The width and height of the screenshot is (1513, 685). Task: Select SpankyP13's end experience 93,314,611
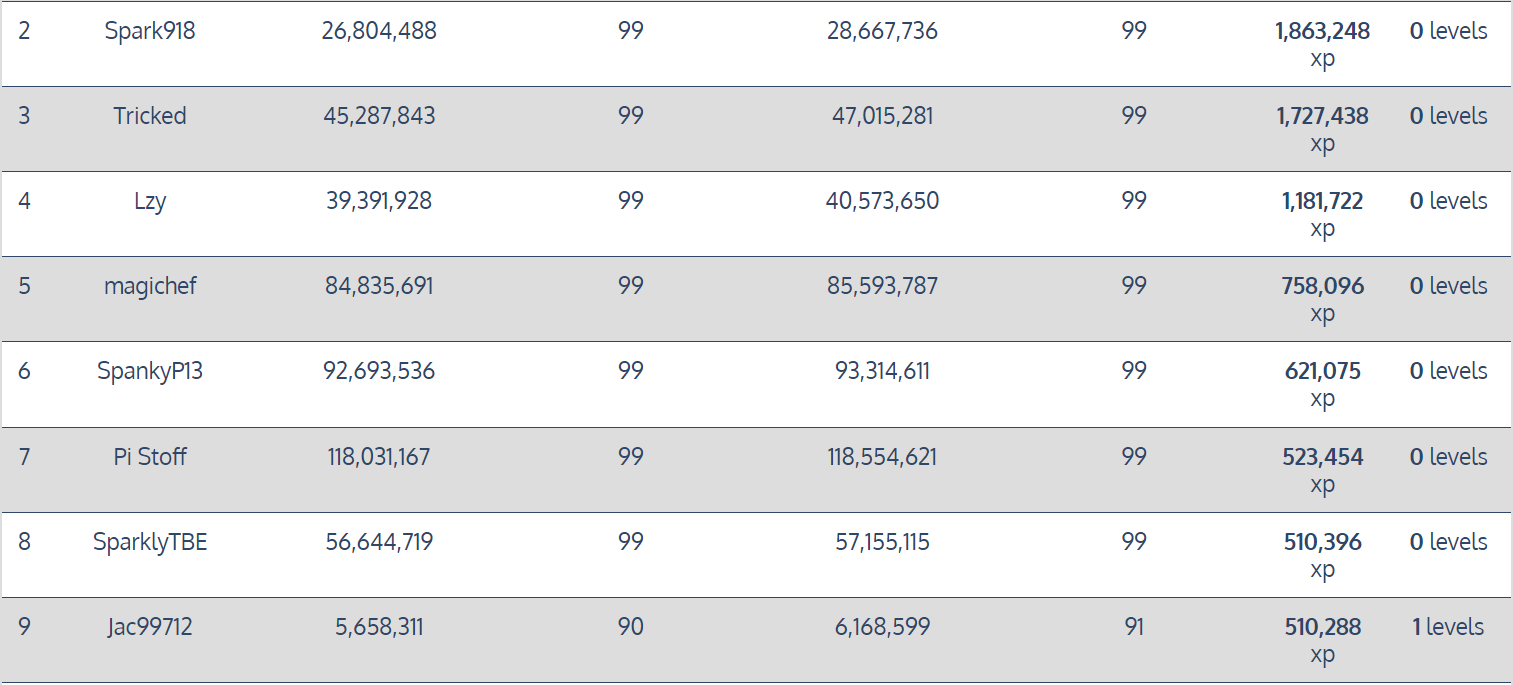(x=882, y=371)
